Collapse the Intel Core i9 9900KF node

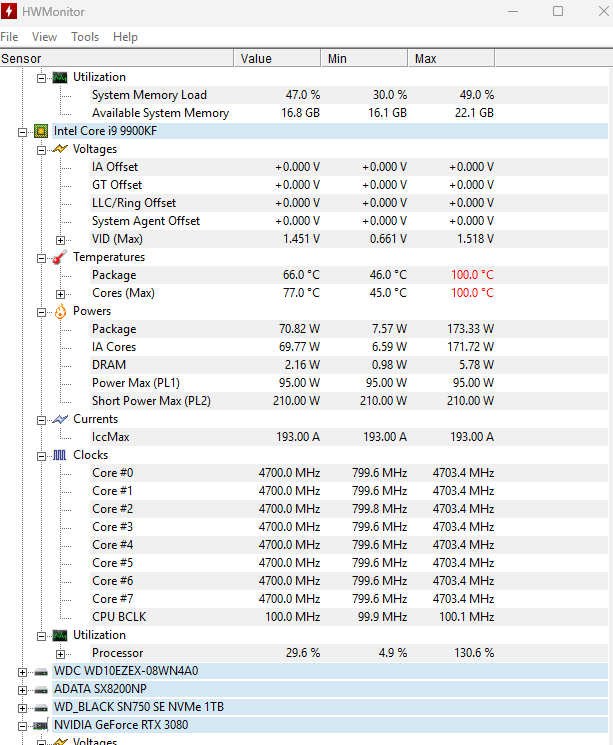tap(22, 132)
